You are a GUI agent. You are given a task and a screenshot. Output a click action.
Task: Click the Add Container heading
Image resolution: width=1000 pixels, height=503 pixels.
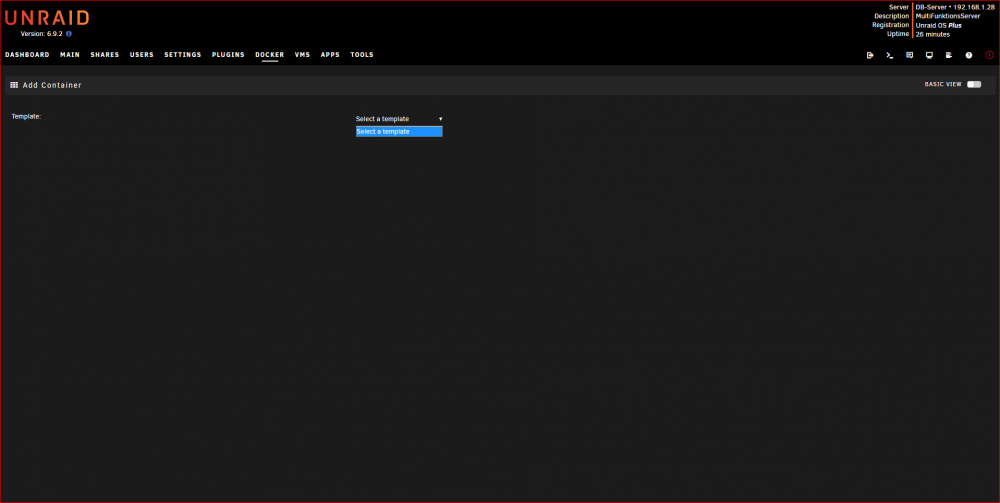tap(52, 85)
